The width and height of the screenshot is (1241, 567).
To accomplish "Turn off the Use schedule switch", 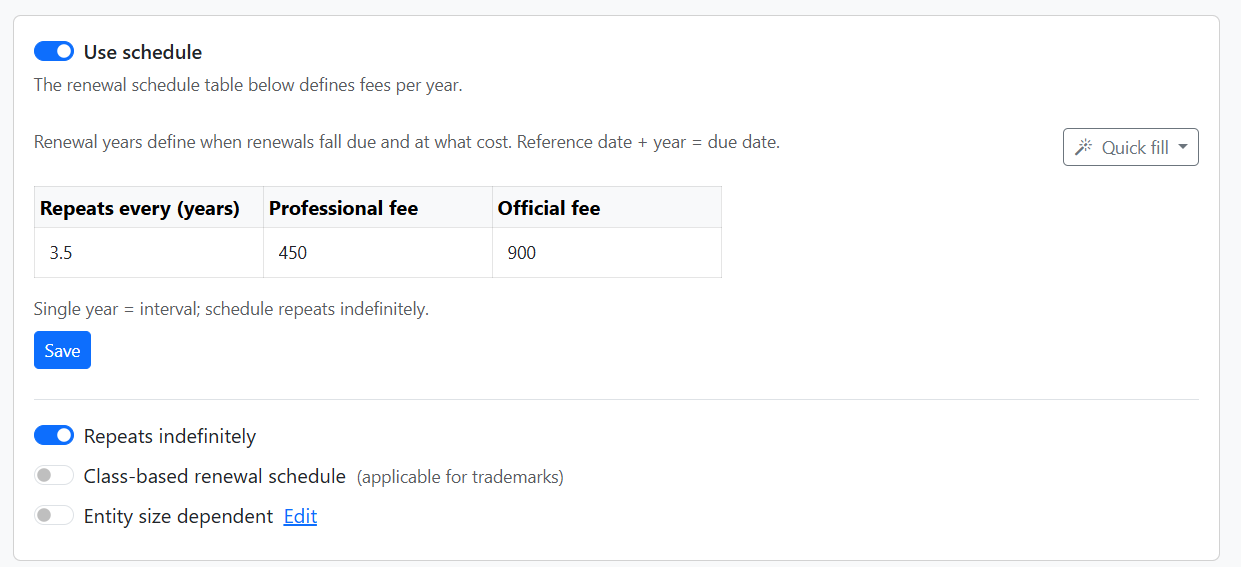I will click(54, 52).
